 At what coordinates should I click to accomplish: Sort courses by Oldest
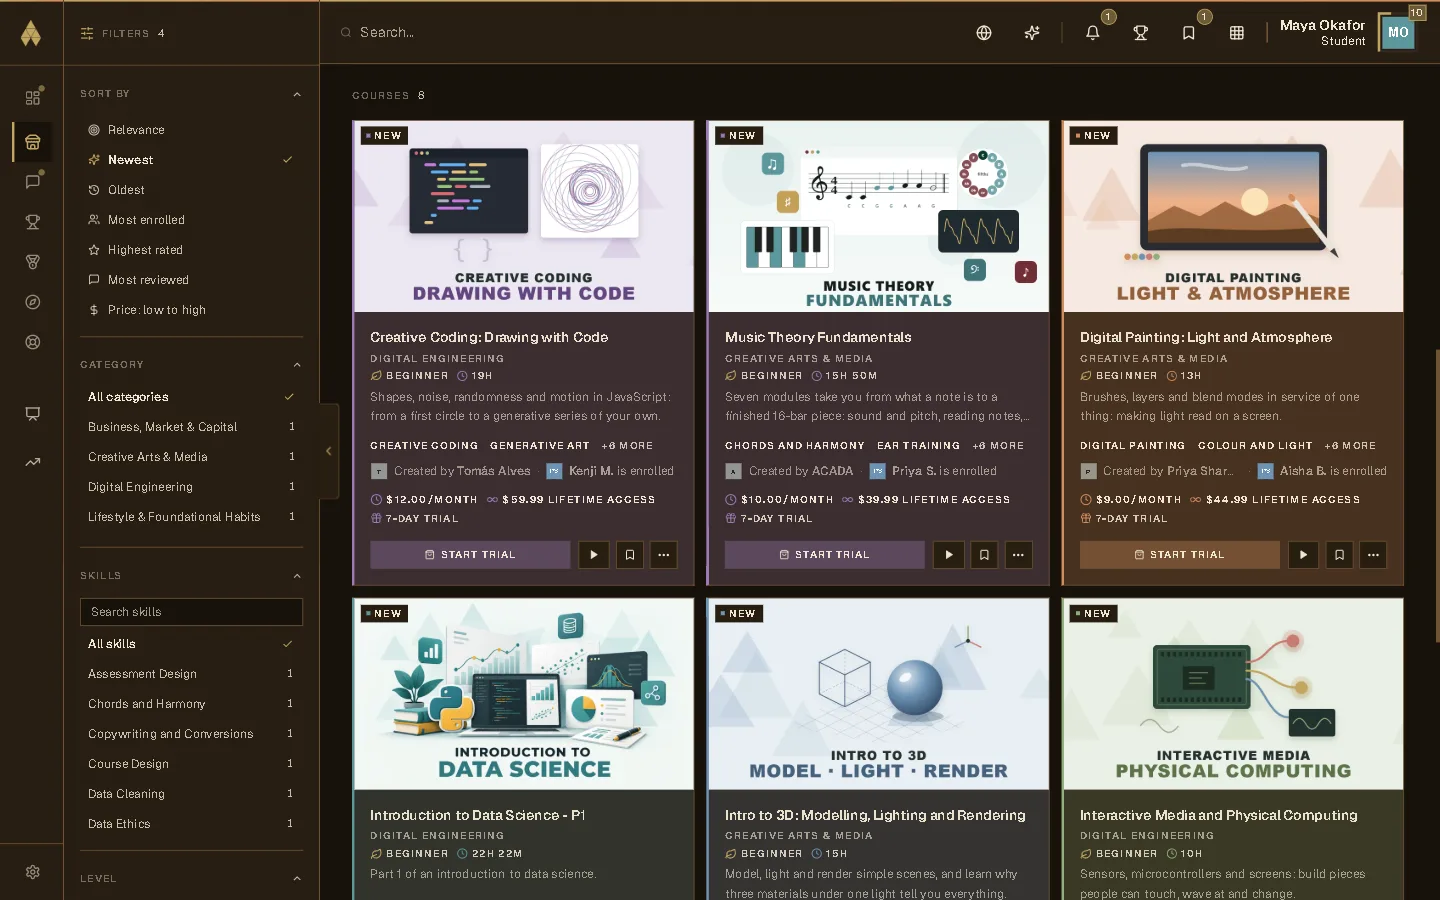click(191, 190)
